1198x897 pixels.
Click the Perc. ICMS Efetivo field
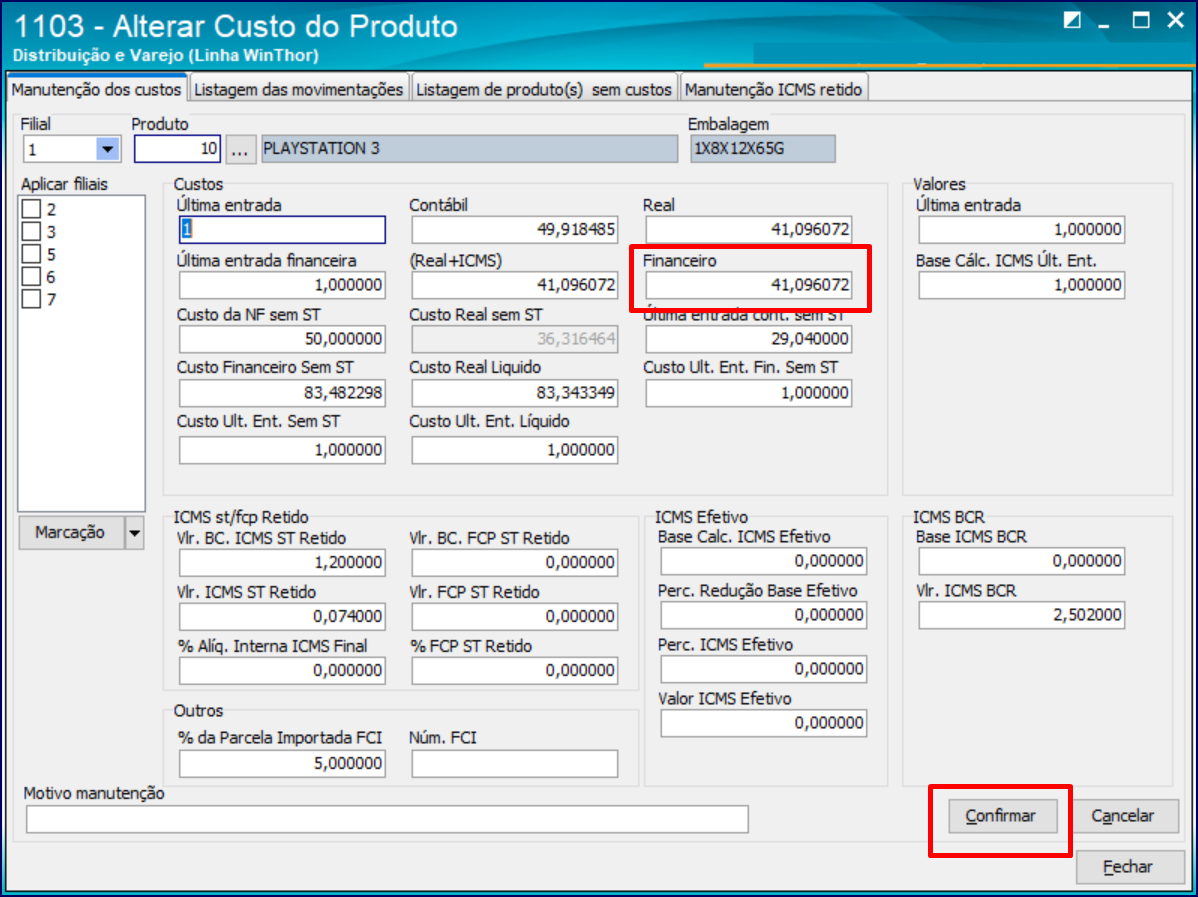764,669
